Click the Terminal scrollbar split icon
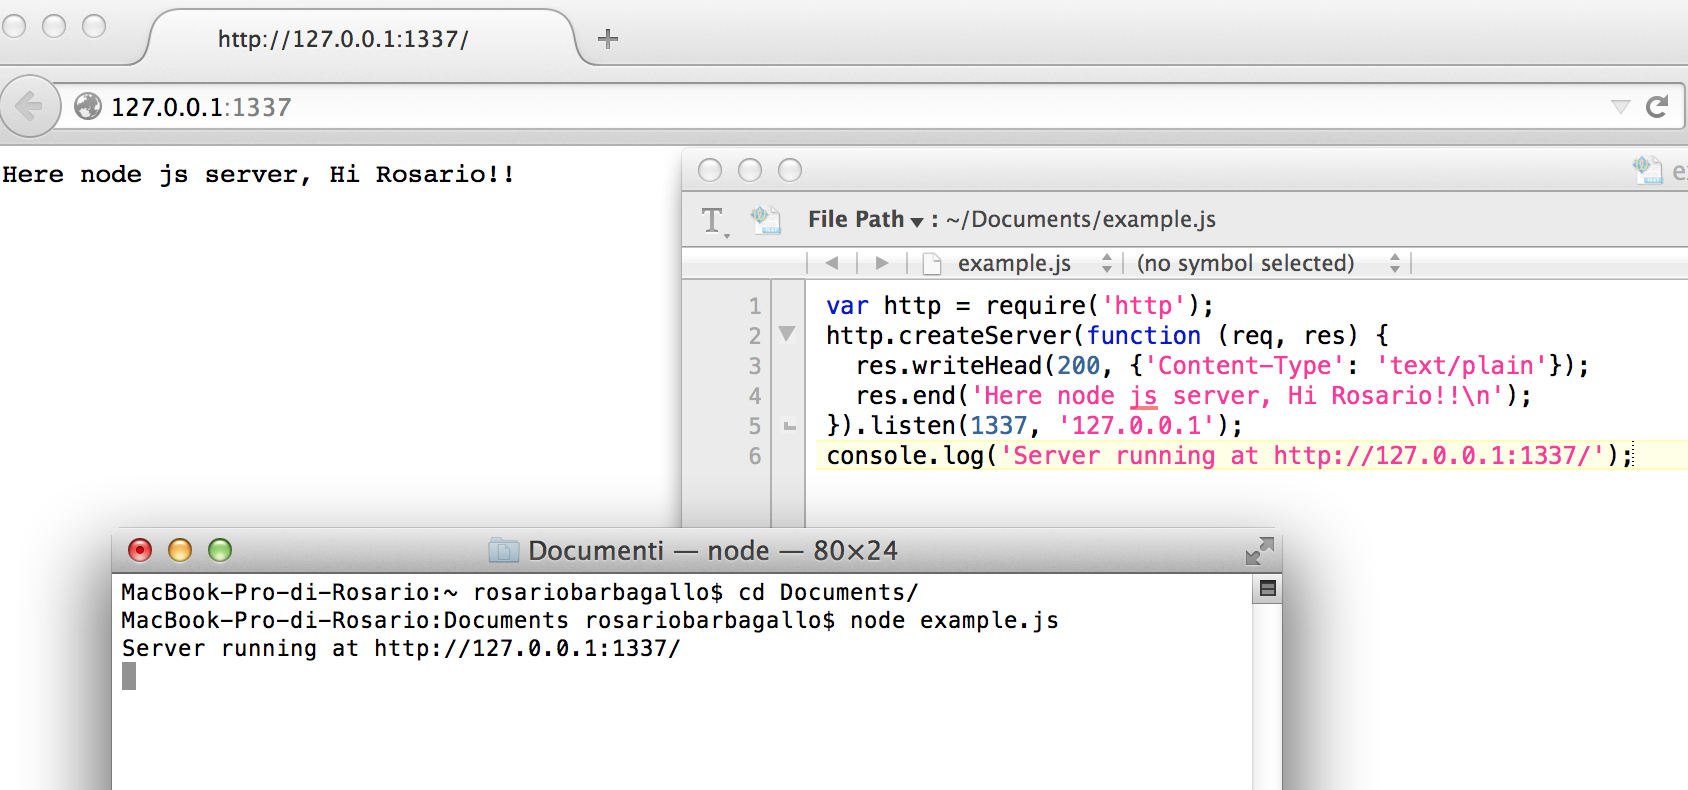The image size is (1688, 790). tap(1267, 589)
